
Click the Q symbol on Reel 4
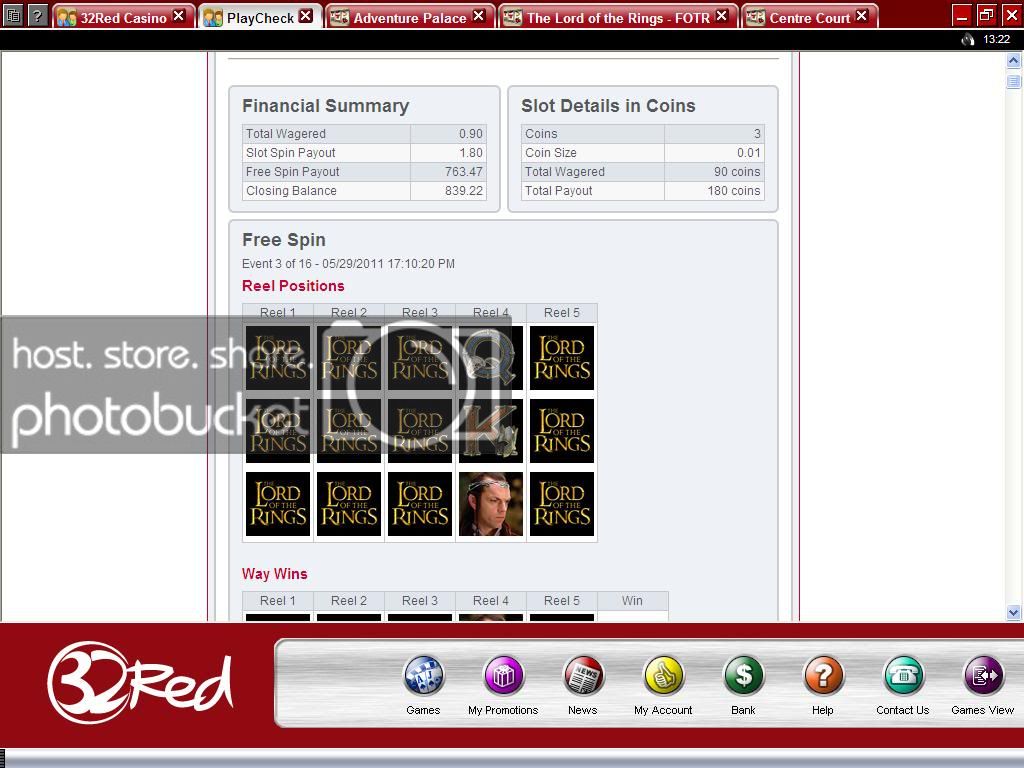[x=491, y=358]
